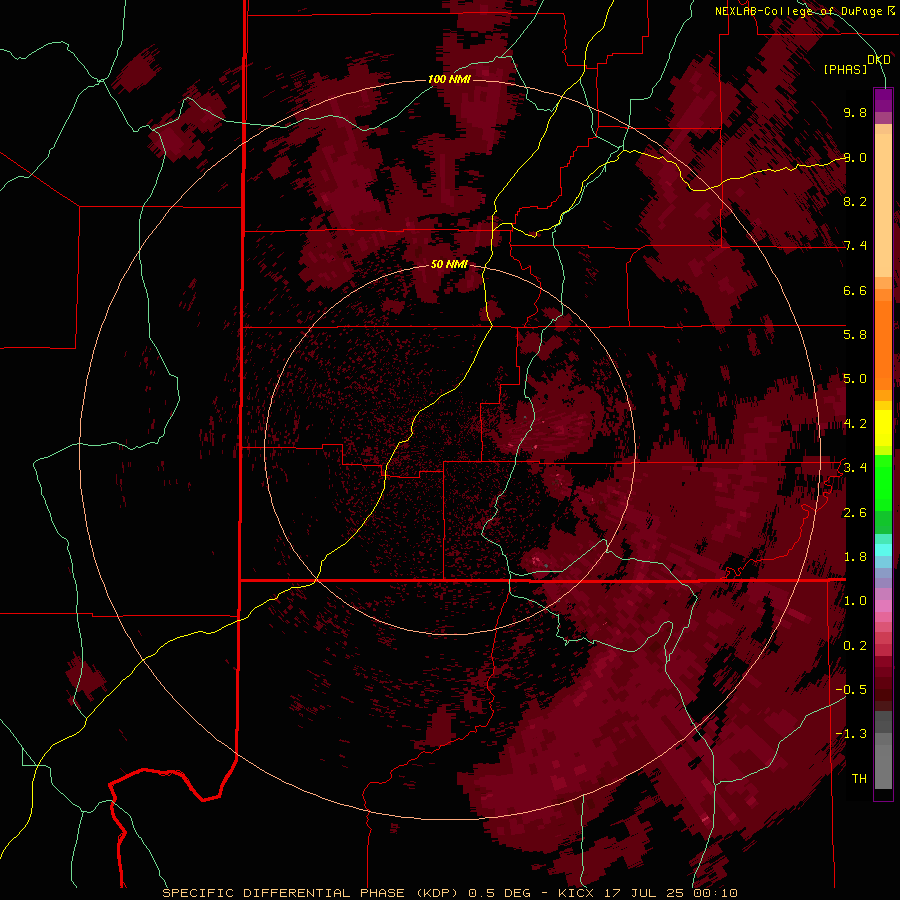Image resolution: width=900 pixels, height=900 pixels.
Task: Pick the orange segment of the color bar
Action: coord(883,346)
